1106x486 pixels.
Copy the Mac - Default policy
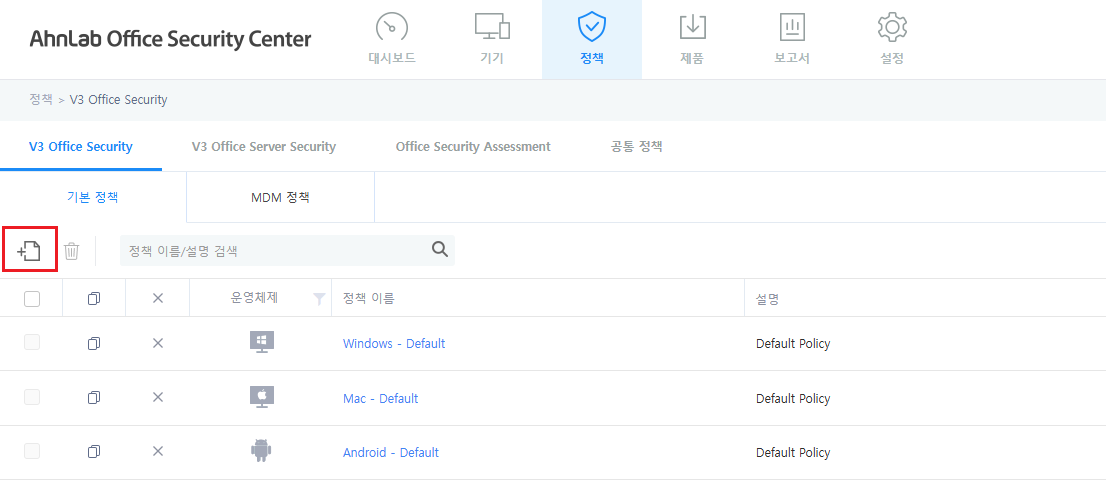click(x=94, y=398)
